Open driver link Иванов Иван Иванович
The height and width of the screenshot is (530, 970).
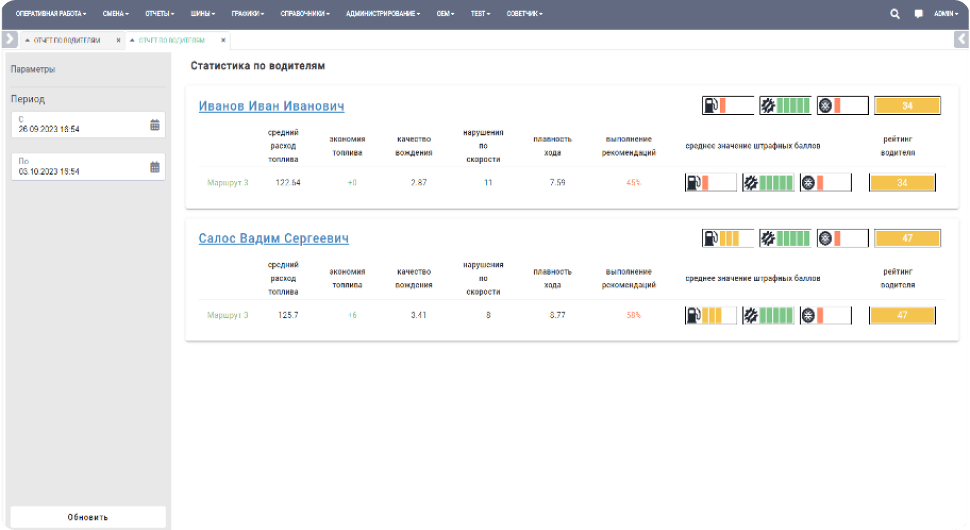(x=271, y=107)
